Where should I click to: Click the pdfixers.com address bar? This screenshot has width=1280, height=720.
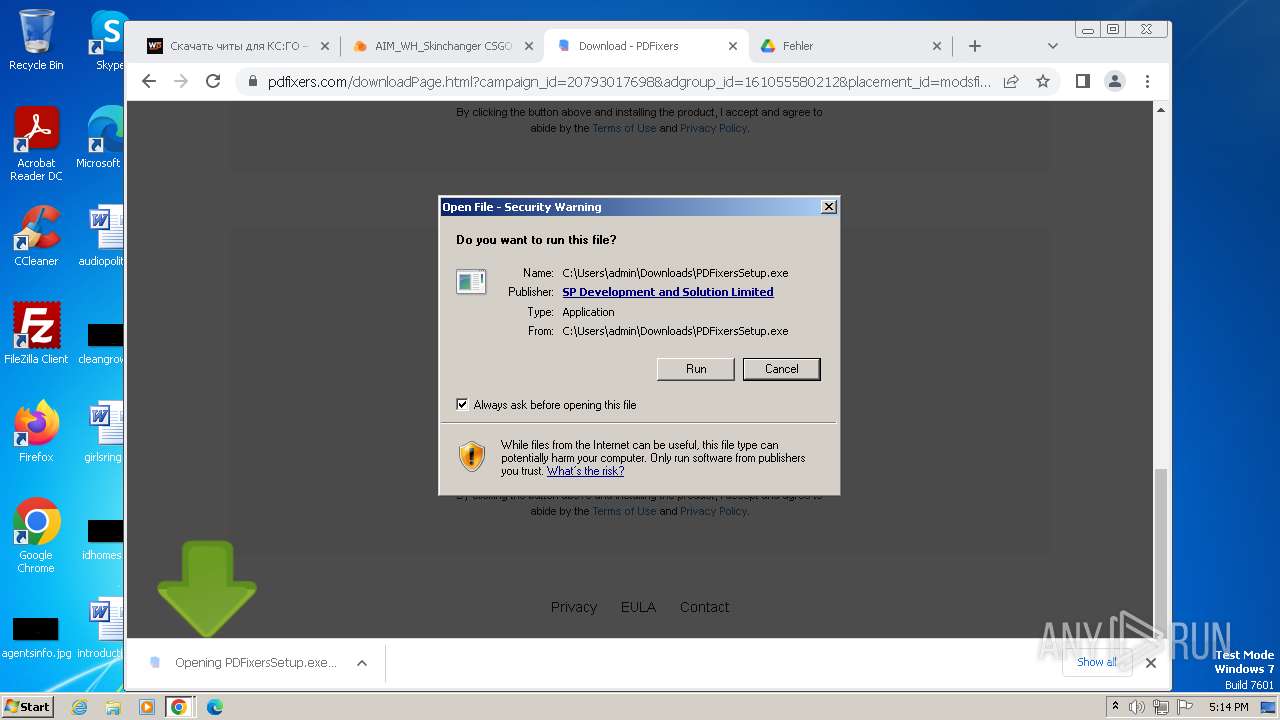[x=629, y=82]
